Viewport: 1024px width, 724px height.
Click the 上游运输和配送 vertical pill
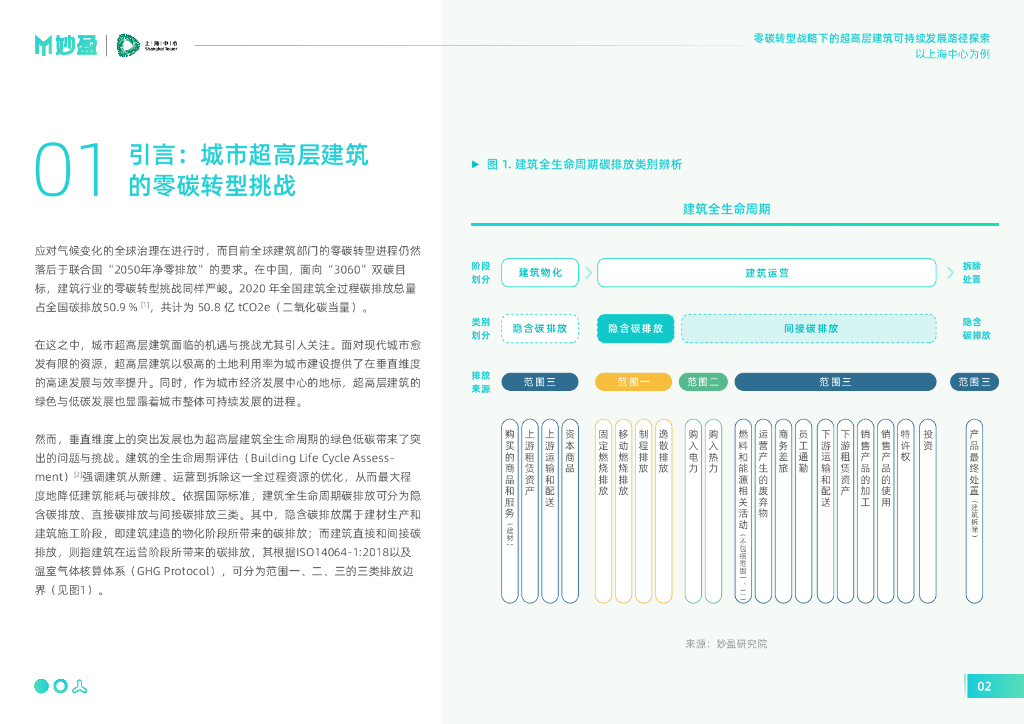pos(550,511)
